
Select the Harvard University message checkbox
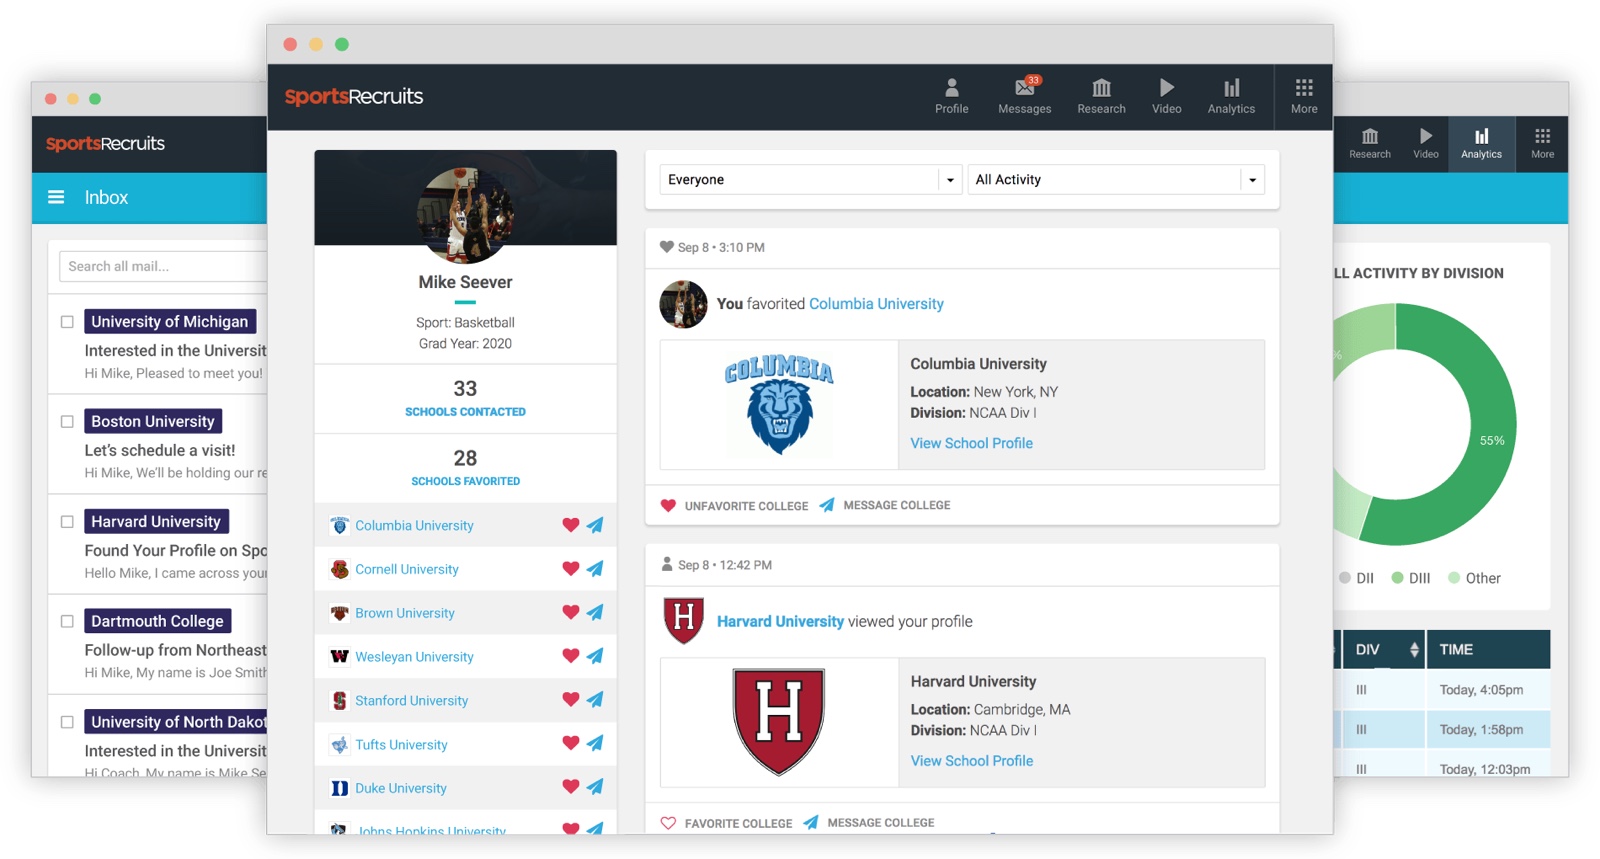tap(67, 522)
